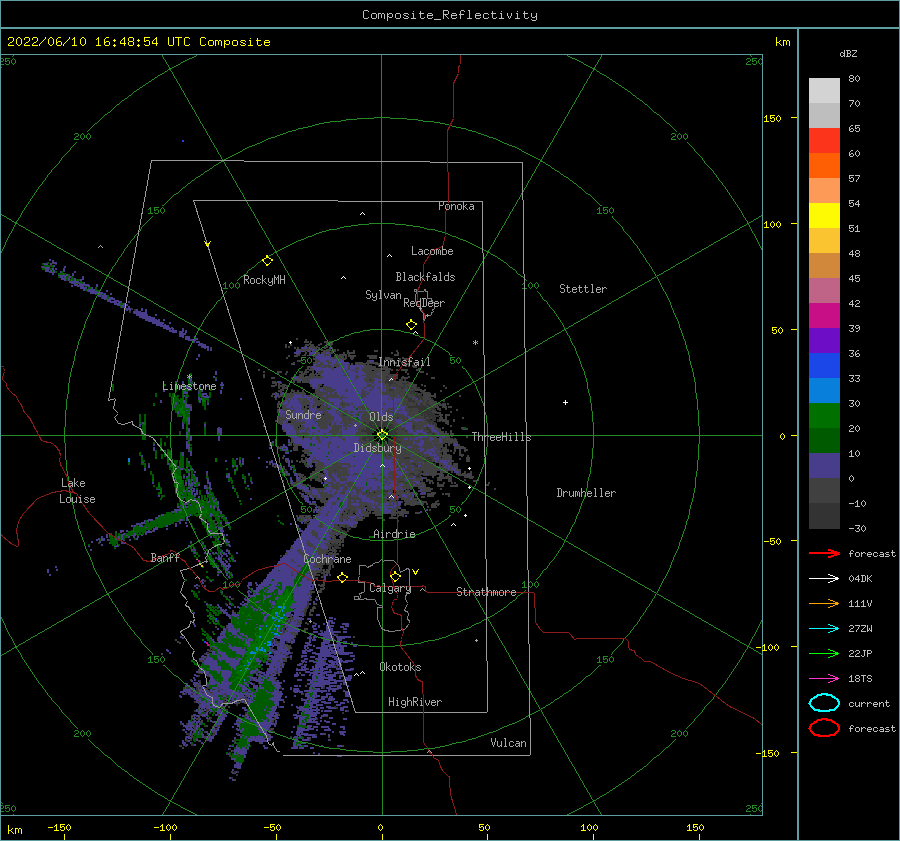The height and width of the screenshot is (841, 900).
Task: Click the 39 dBZ magenta swatch
Action: coord(824,315)
